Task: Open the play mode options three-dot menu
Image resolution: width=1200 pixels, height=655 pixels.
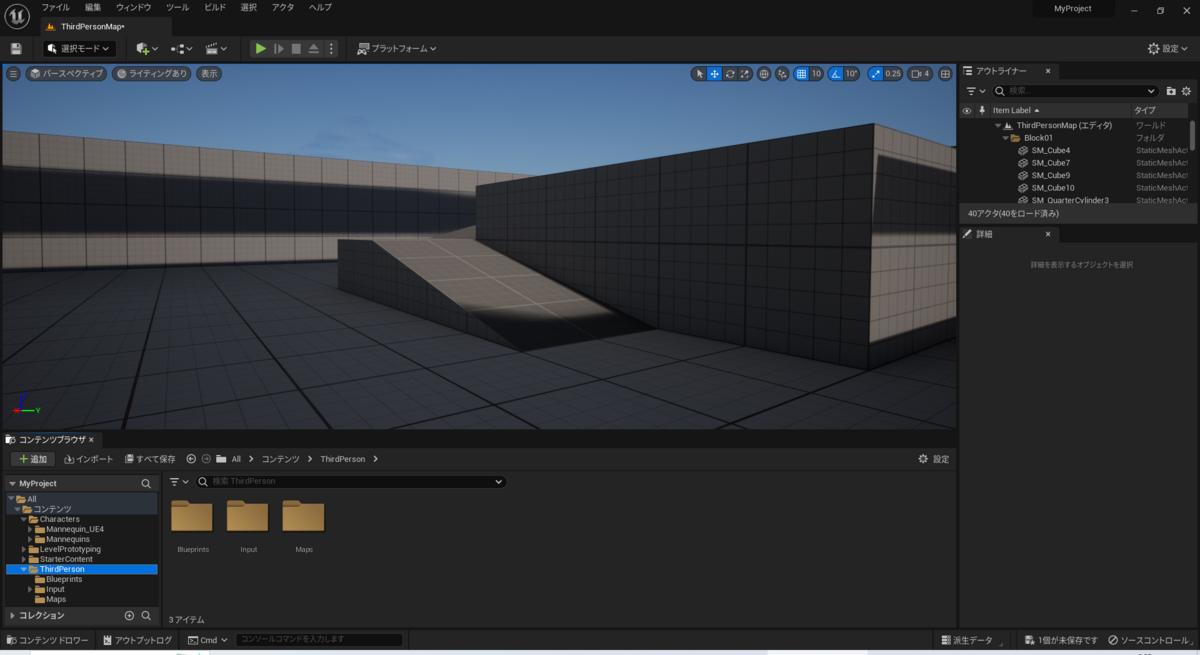Action: coord(332,48)
